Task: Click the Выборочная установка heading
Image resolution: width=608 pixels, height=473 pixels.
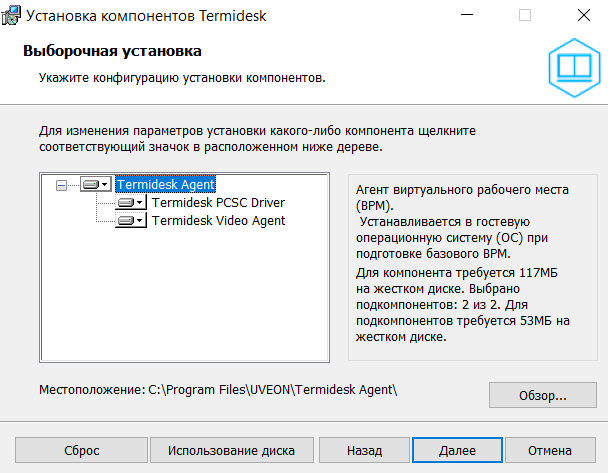Action: click(112, 51)
